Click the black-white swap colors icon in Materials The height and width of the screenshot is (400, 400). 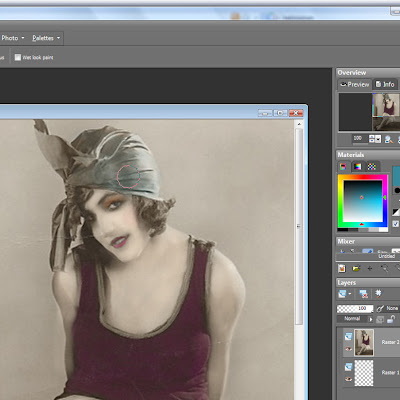click(396, 212)
